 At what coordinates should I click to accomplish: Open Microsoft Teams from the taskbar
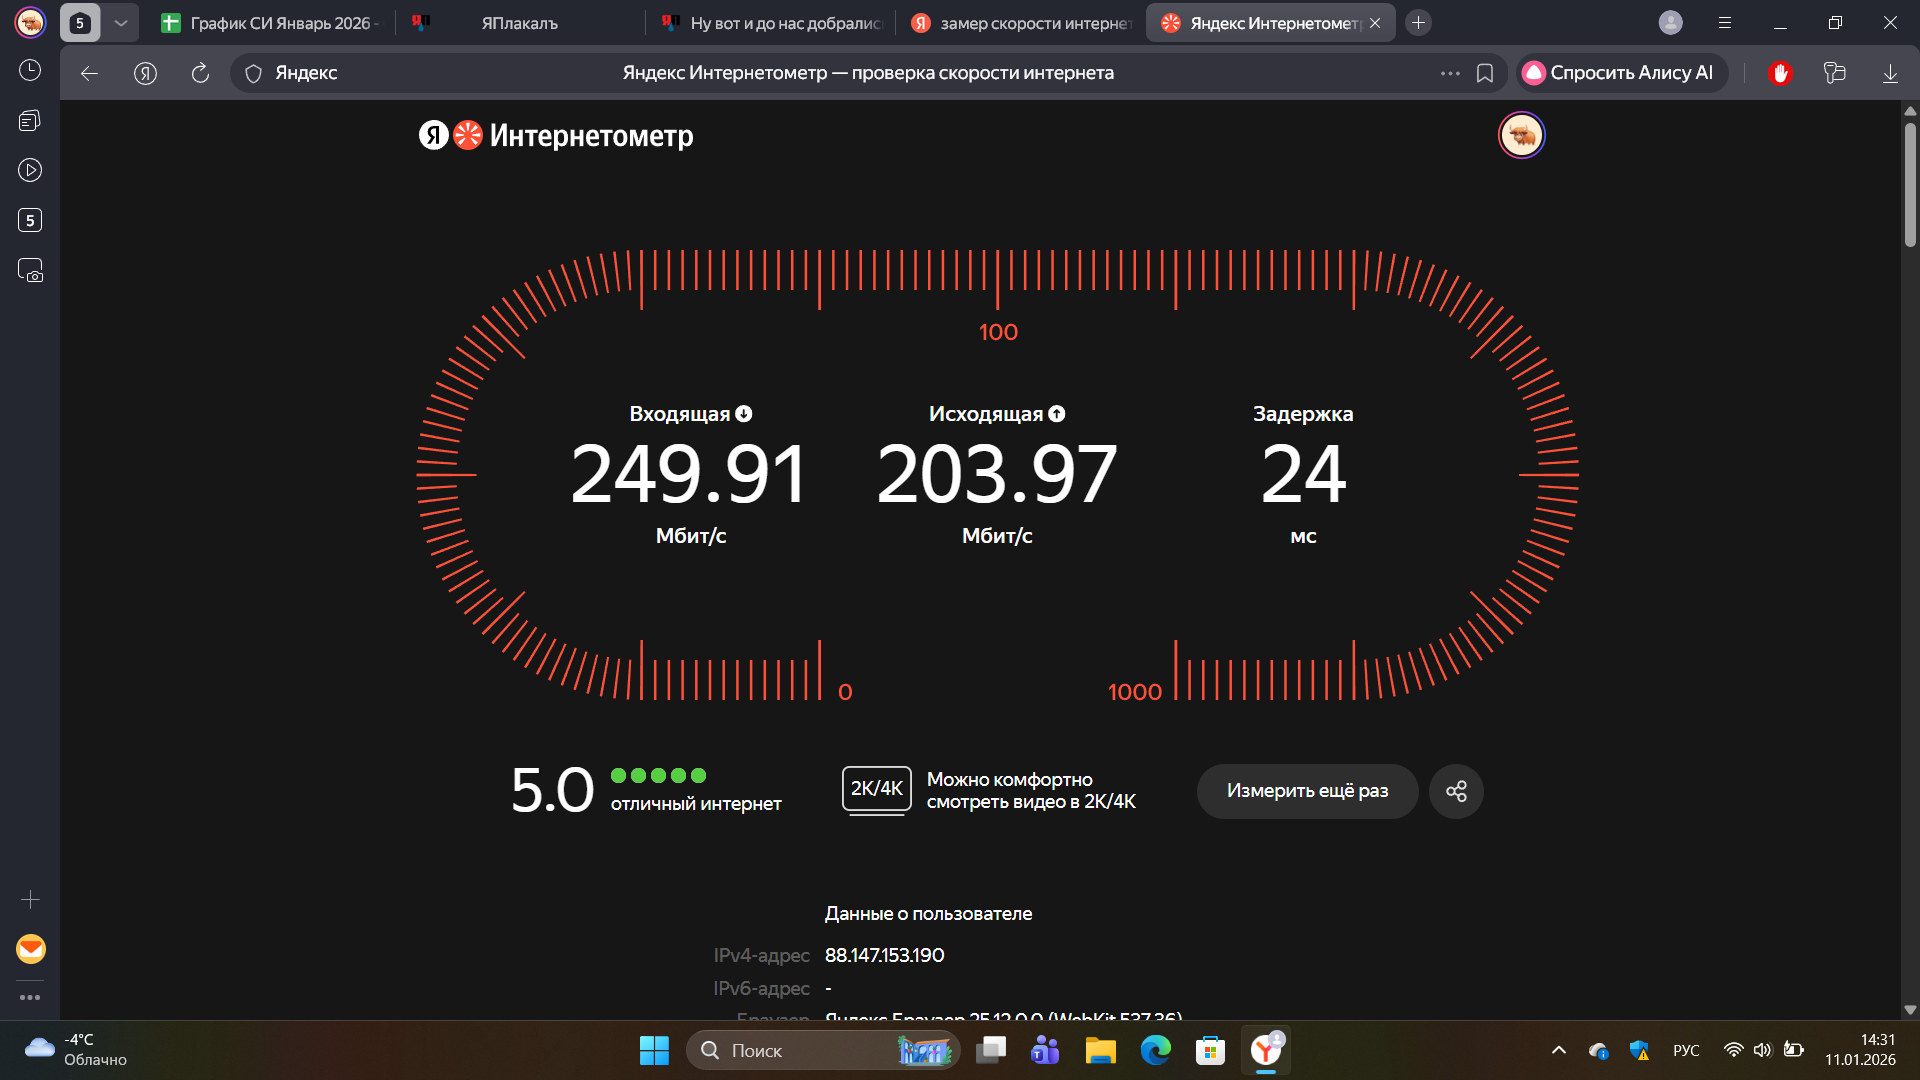pos(1045,1050)
